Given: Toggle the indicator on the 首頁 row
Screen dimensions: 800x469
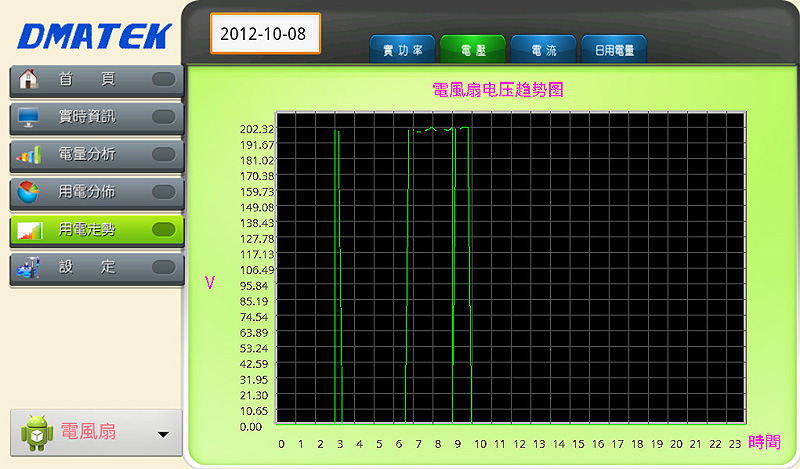Looking at the screenshot, I should pos(163,79).
